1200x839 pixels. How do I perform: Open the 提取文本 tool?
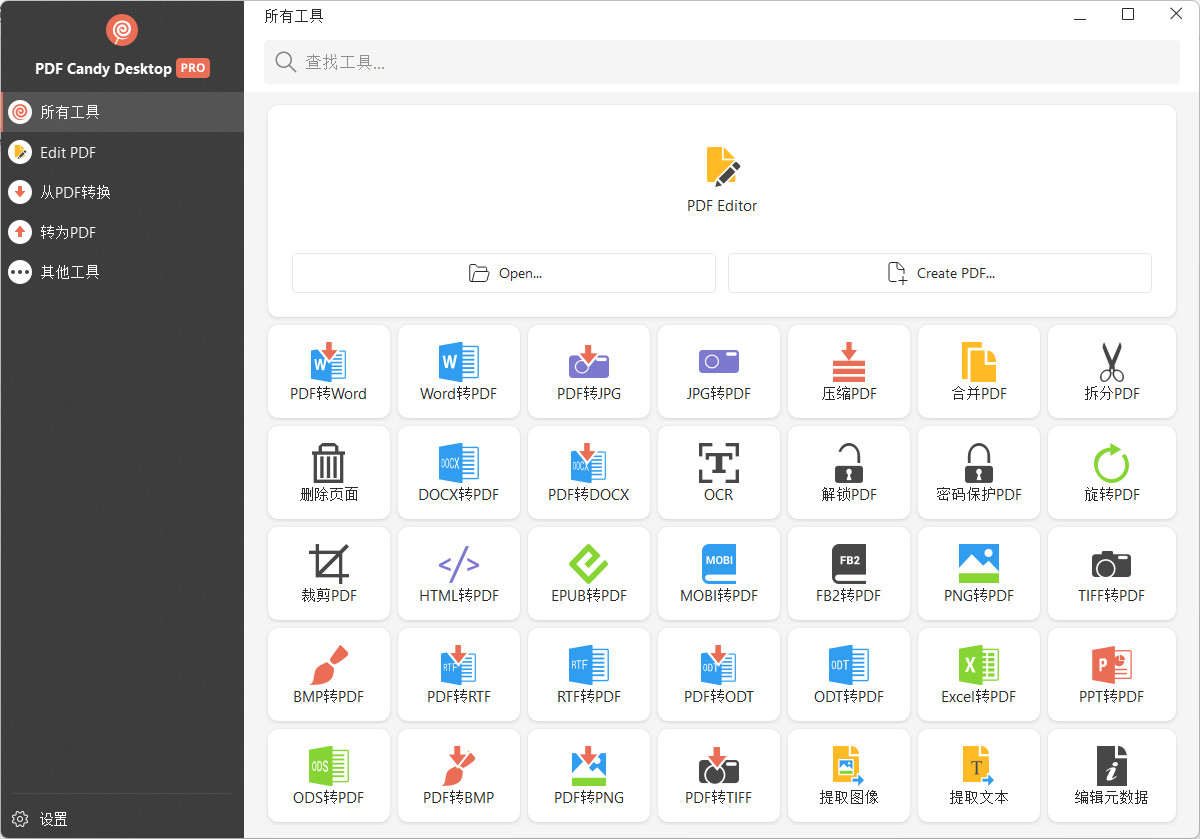click(979, 775)
